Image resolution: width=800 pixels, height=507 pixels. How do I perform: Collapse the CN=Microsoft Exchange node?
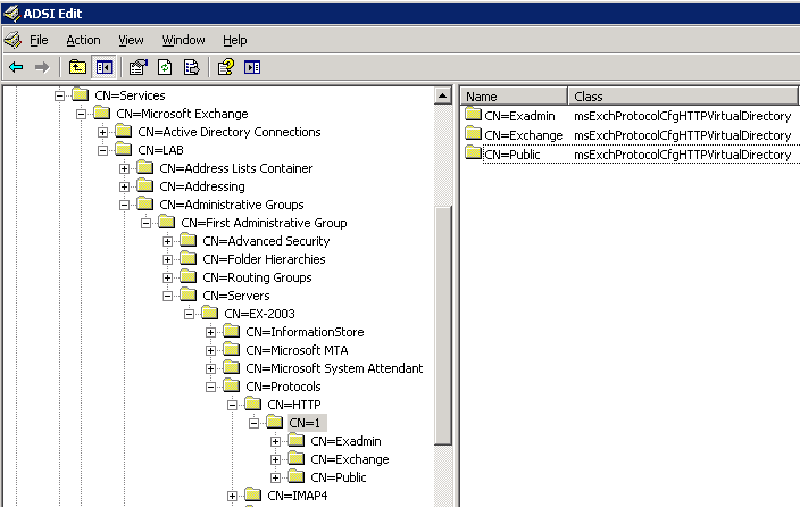(x=81, y=114)
